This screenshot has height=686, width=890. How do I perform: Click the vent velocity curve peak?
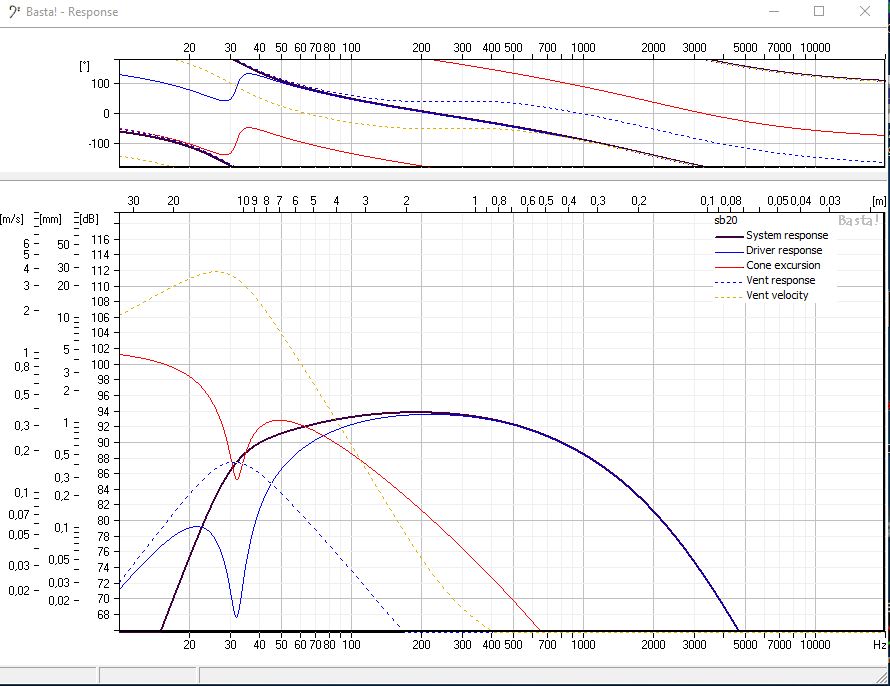pos(215,271)
